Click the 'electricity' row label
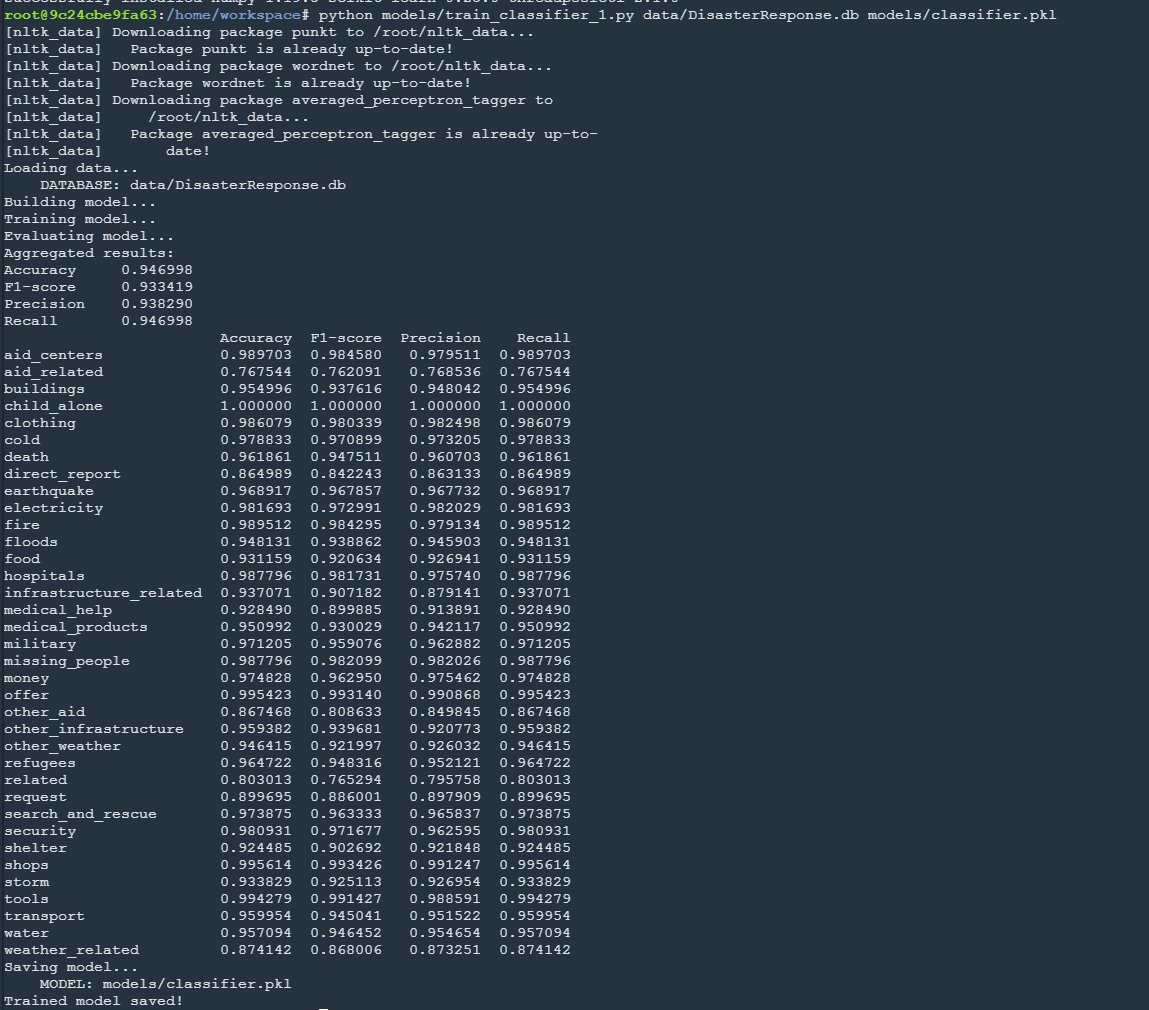The image size is (1149, 1010). click(53, 508)
